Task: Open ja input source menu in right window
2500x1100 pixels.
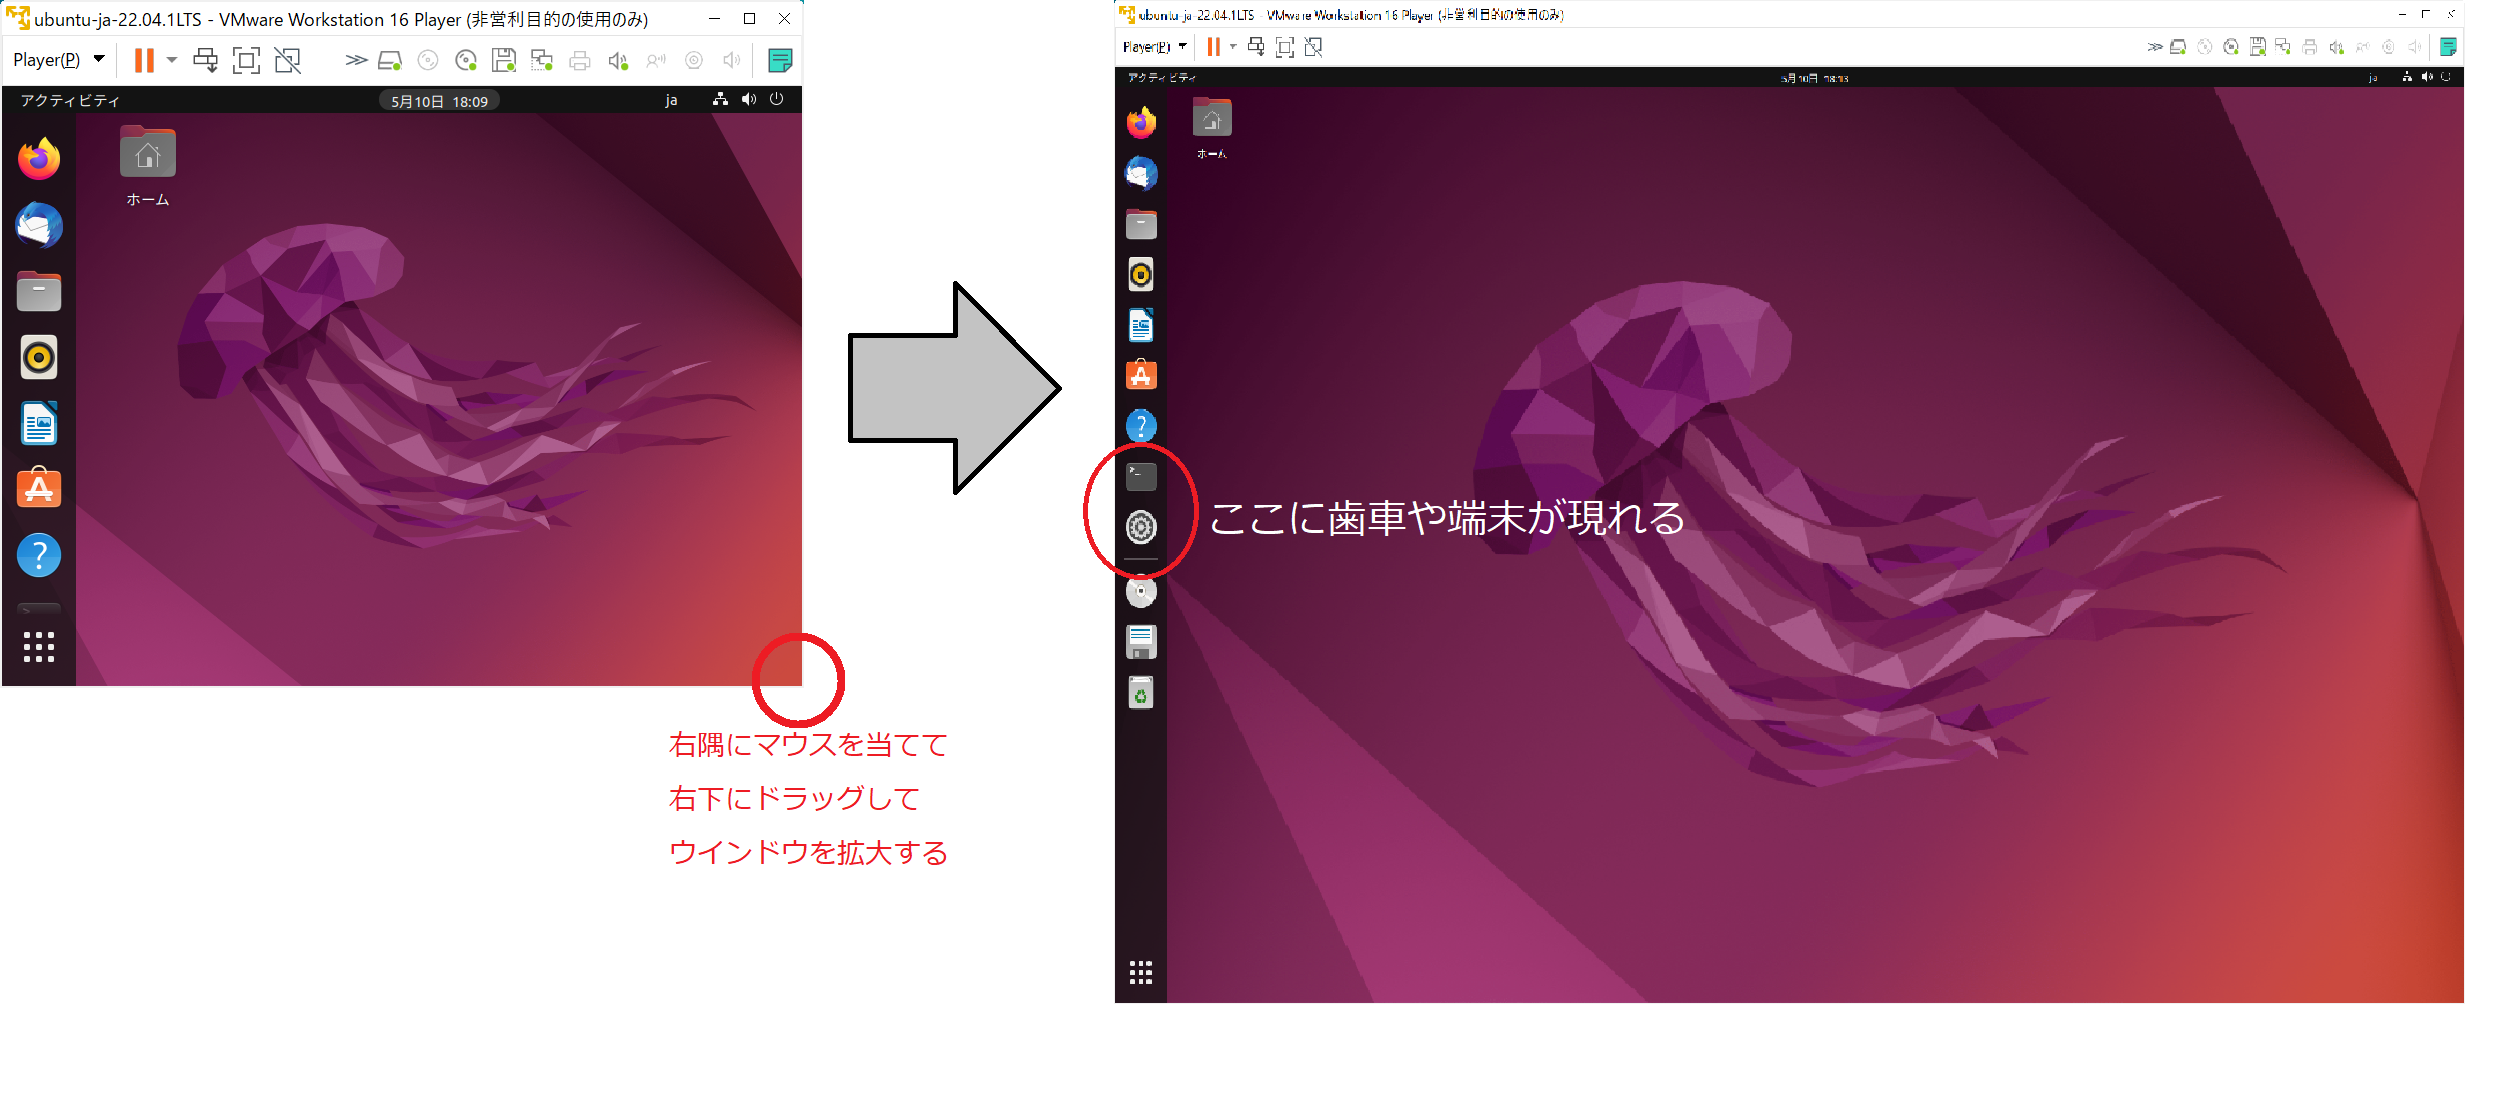Action: tap(2373, 78)
